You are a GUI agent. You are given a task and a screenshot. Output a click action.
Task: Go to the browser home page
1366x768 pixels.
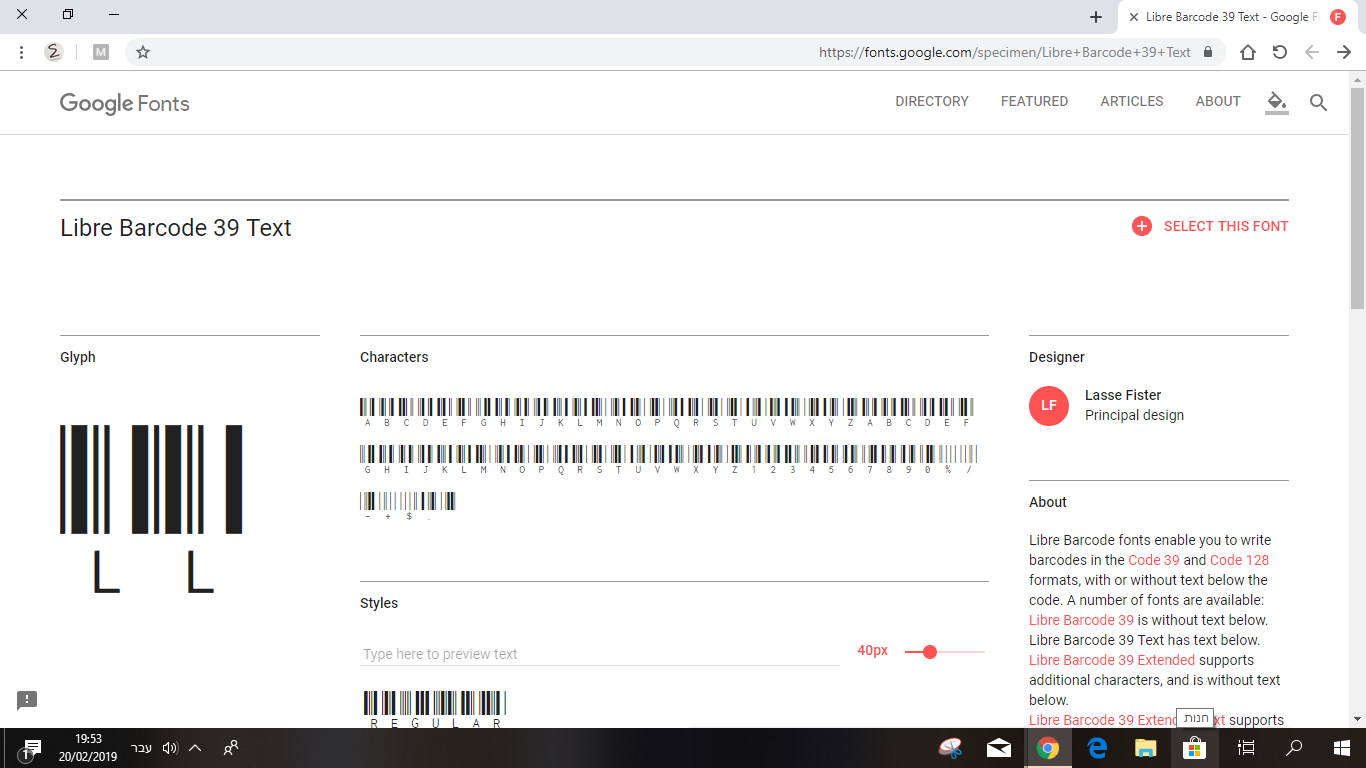1247,52
